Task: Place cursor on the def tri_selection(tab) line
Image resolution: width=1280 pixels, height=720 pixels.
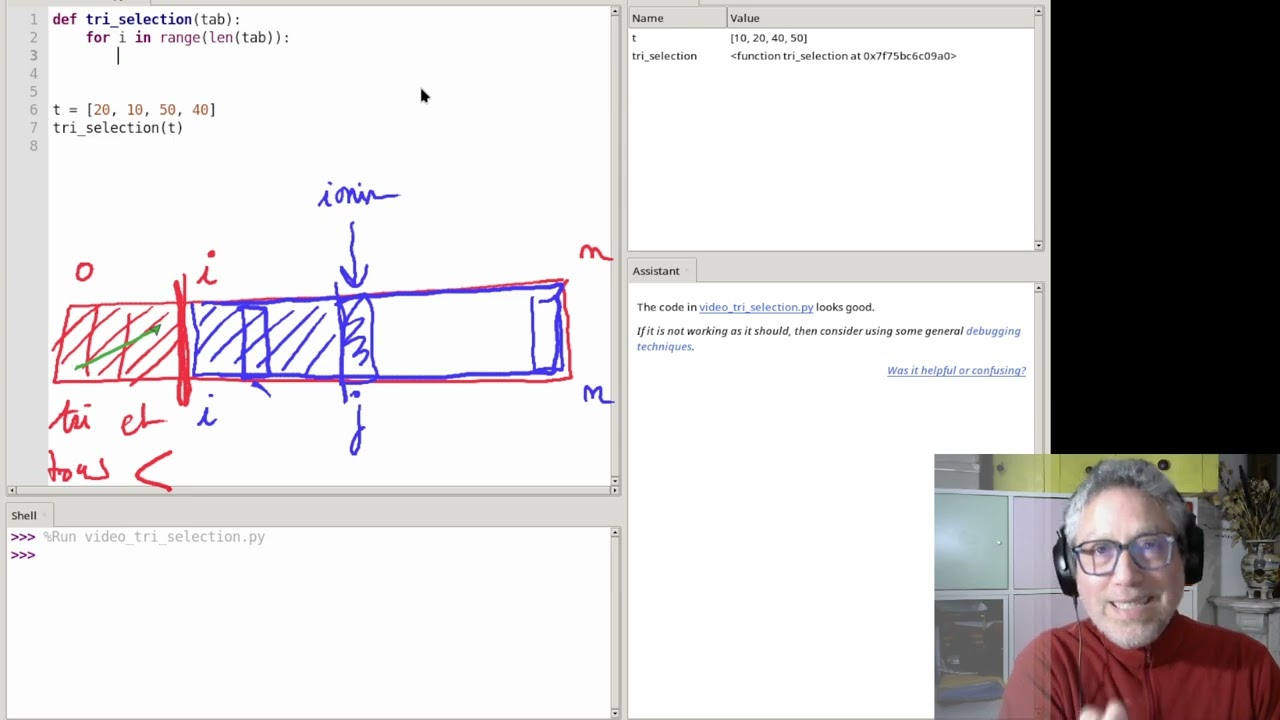Action: (x=146, y=19)
